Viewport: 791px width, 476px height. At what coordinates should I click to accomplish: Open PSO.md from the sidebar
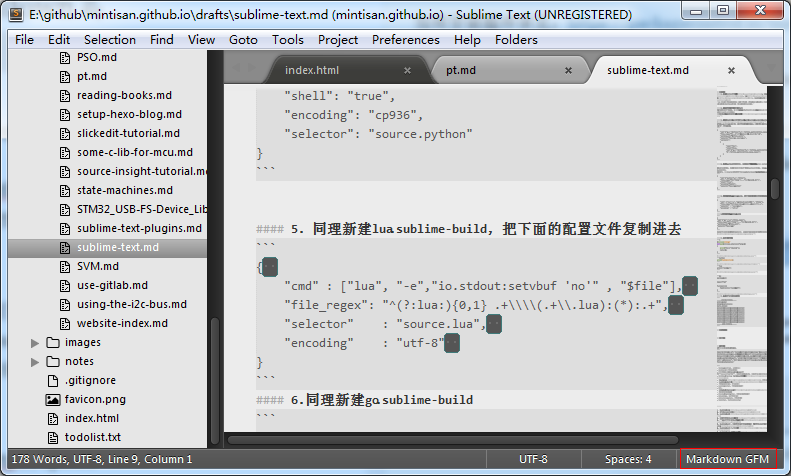[97, 57]
